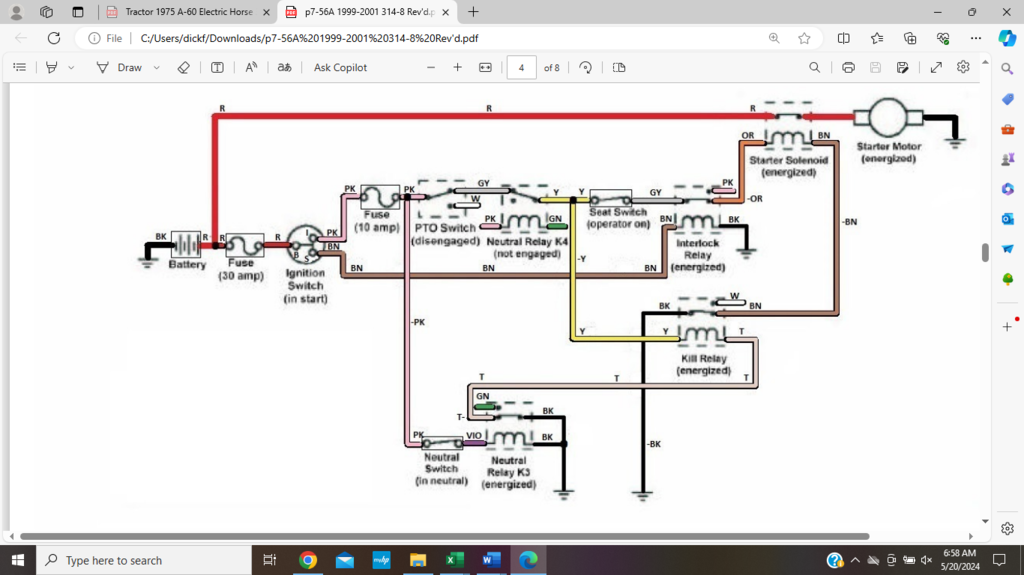Zoom in with the plus button
This screenshot has height=575, width=1024.
click(457, 67)
